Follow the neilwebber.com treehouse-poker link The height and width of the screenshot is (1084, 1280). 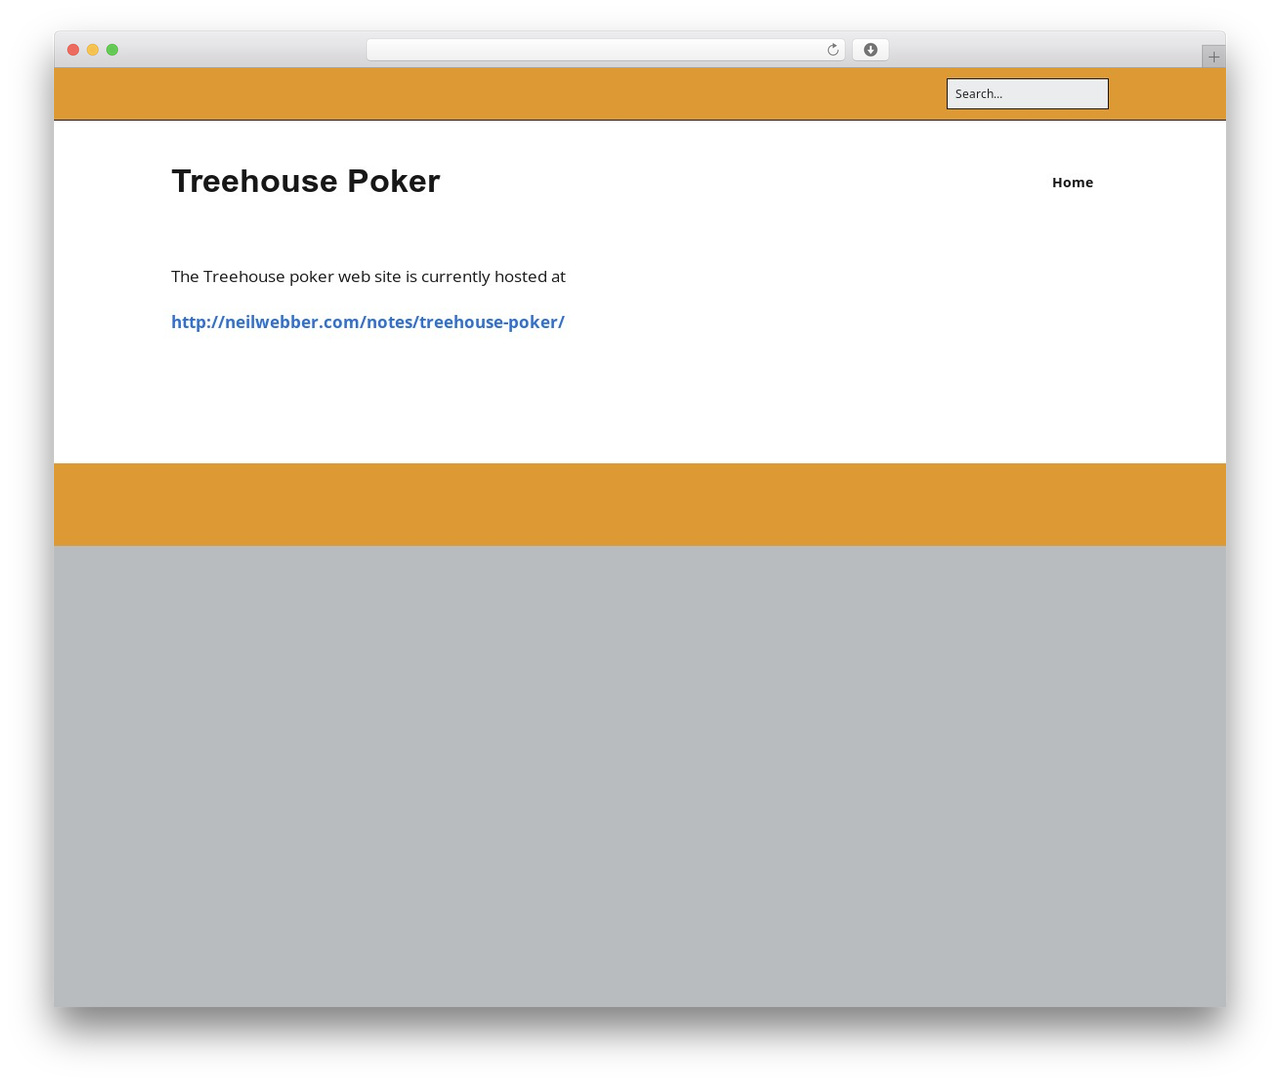tap(368, 322)
